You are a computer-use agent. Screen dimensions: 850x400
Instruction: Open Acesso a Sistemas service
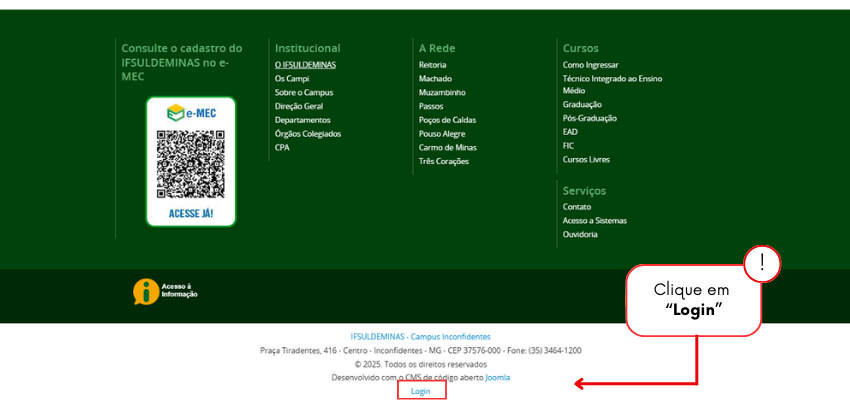click(x=595, y=220)
